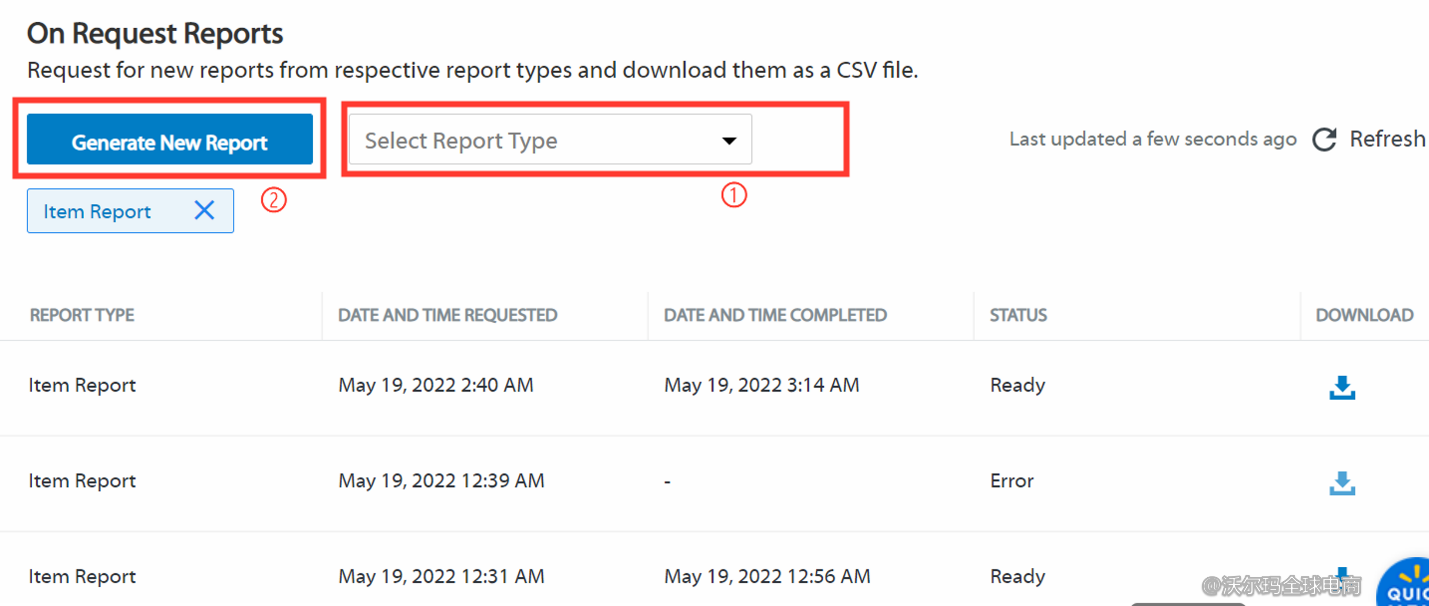Select the Item Report chip label
The width and height of the screenshot is (1429, 606).
(97, 211)
